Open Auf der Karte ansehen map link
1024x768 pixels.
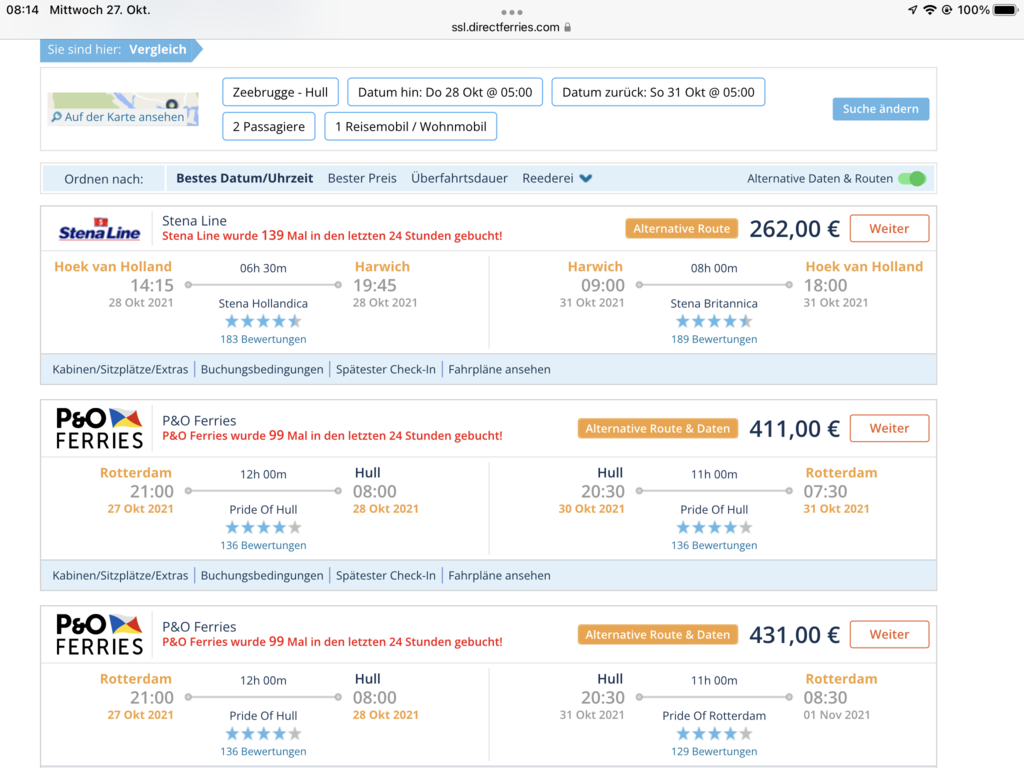pyautogui.click(x=124, y=117)
